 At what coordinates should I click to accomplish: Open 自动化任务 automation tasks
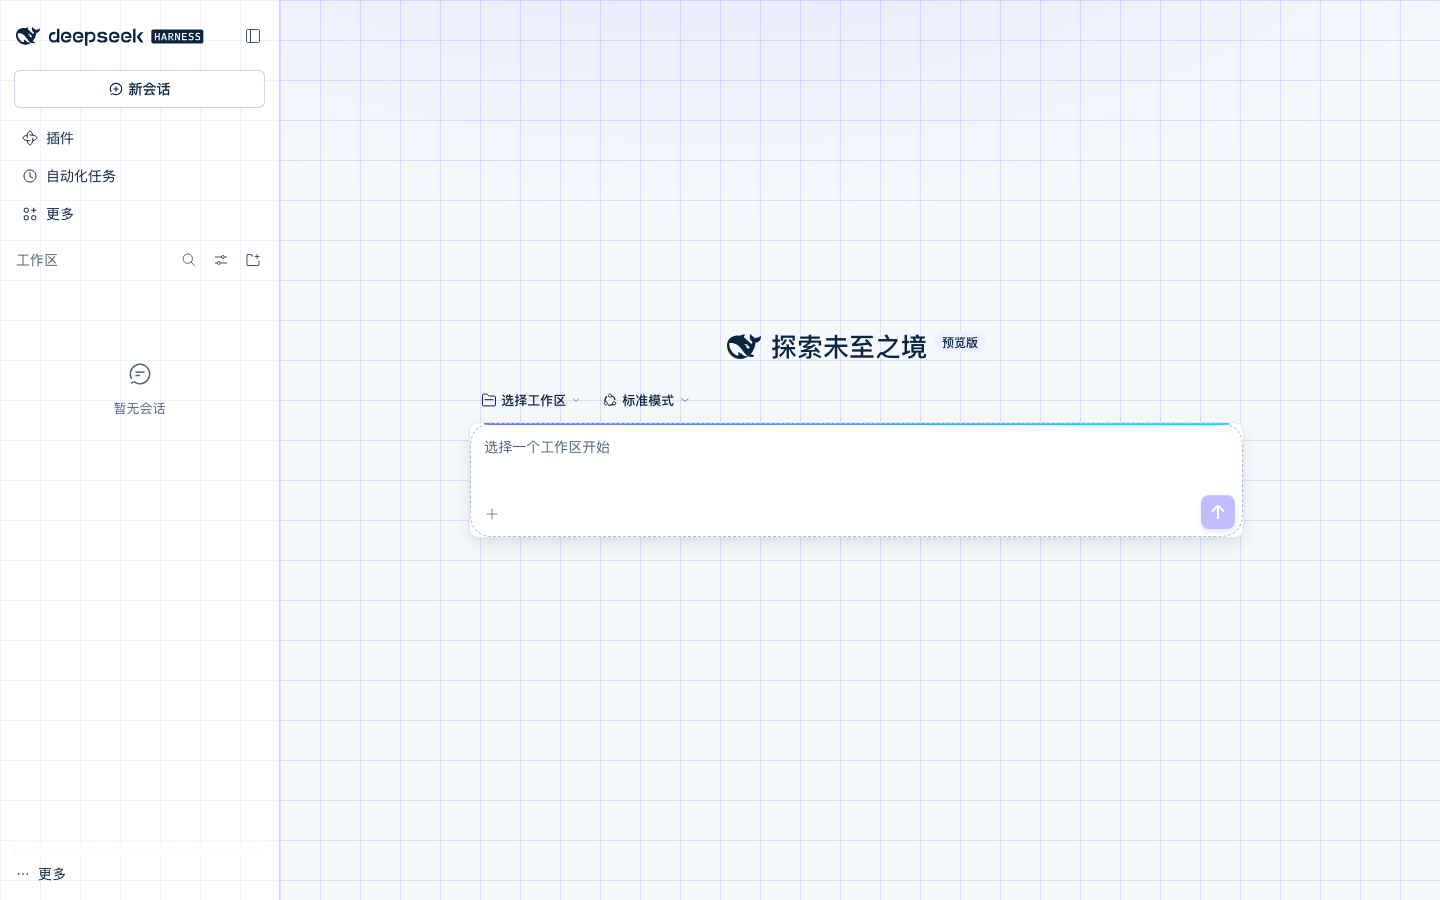click(139, 176)
